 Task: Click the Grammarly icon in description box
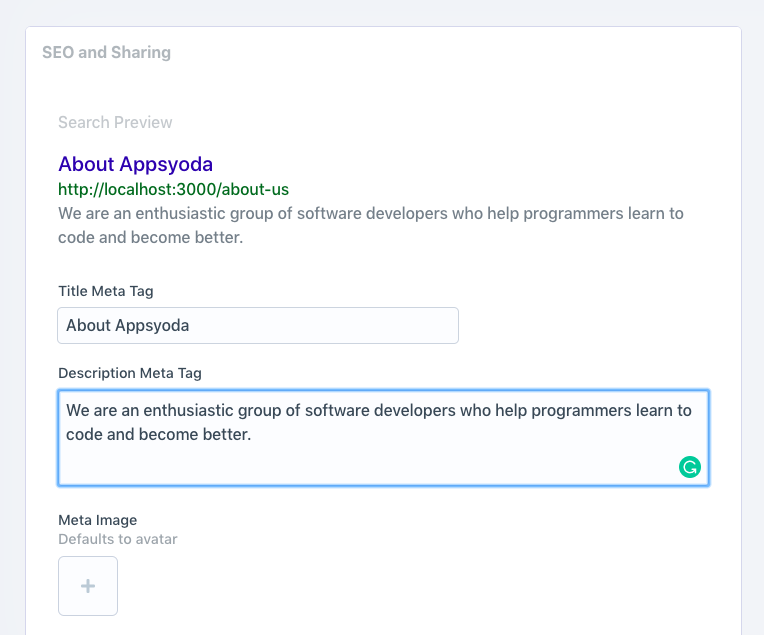[x=689, y=467]
